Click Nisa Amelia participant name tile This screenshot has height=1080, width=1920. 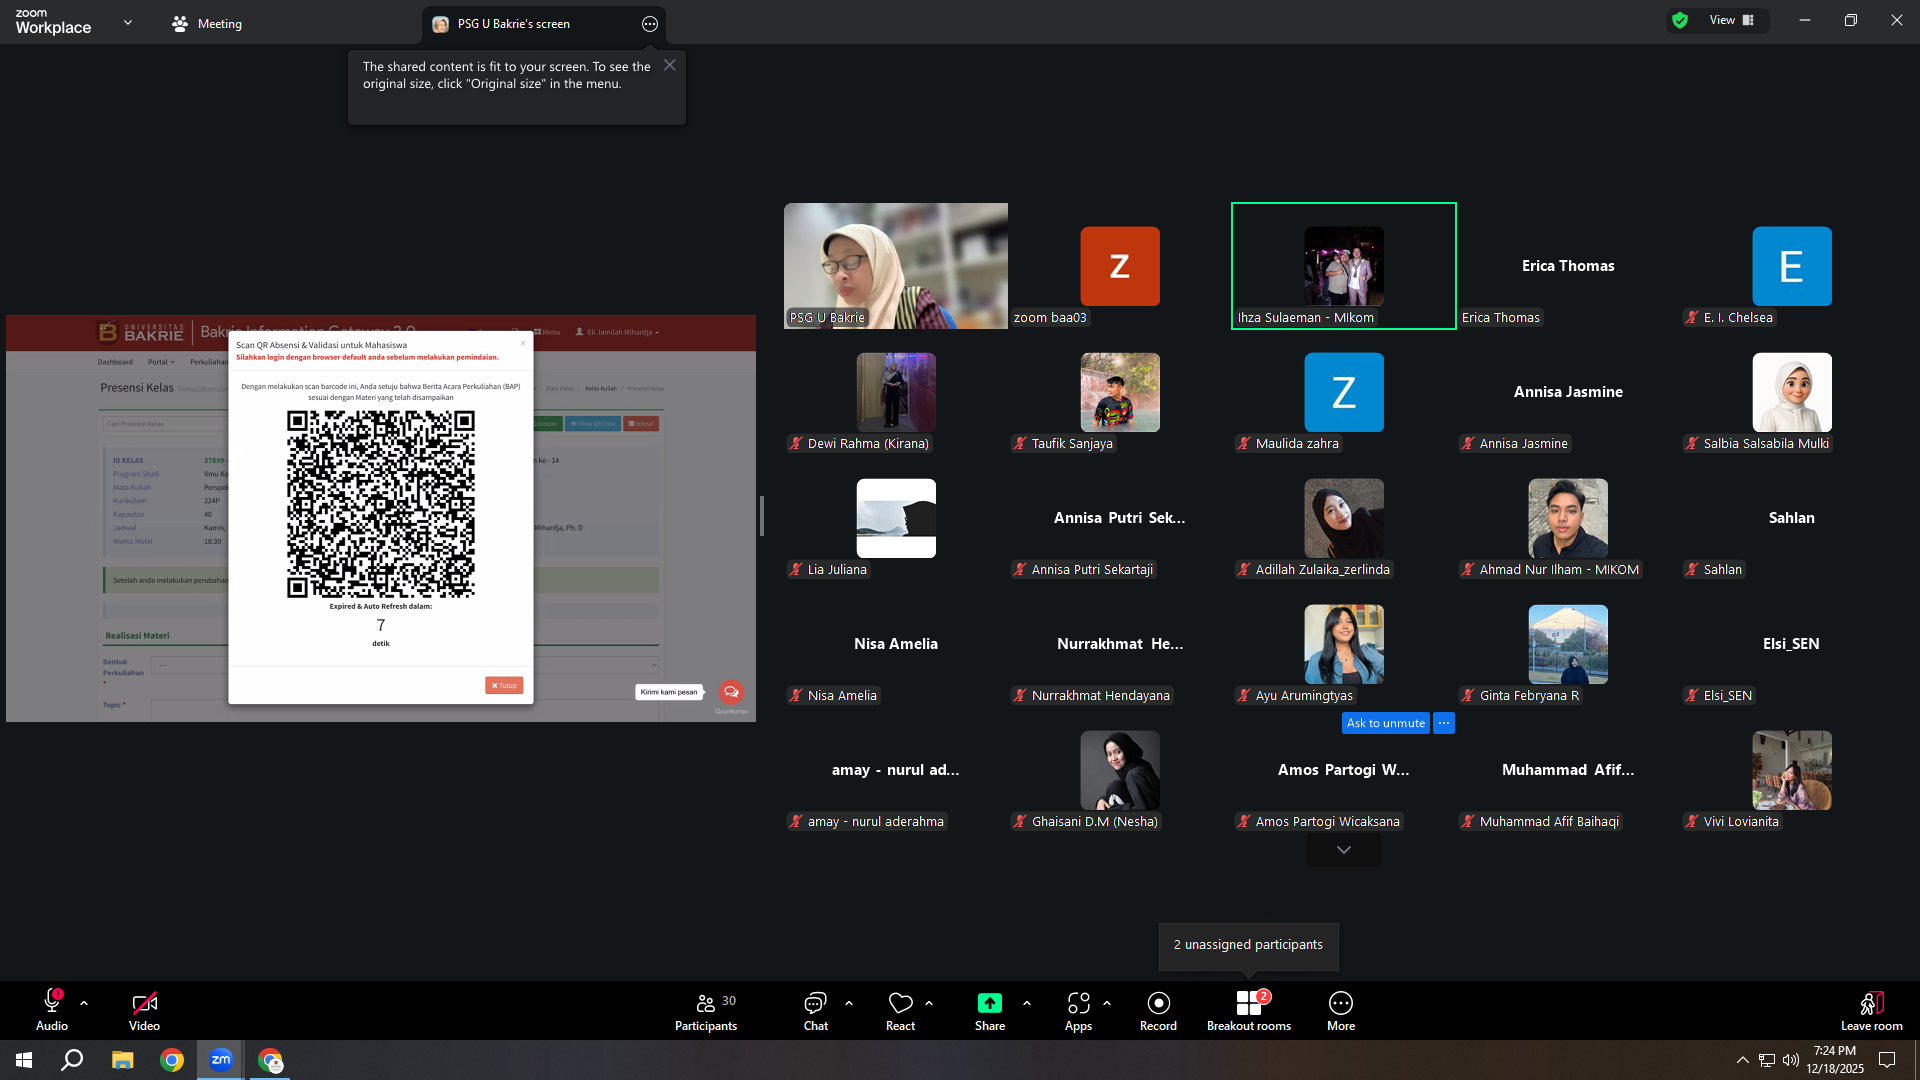point(896,644)
